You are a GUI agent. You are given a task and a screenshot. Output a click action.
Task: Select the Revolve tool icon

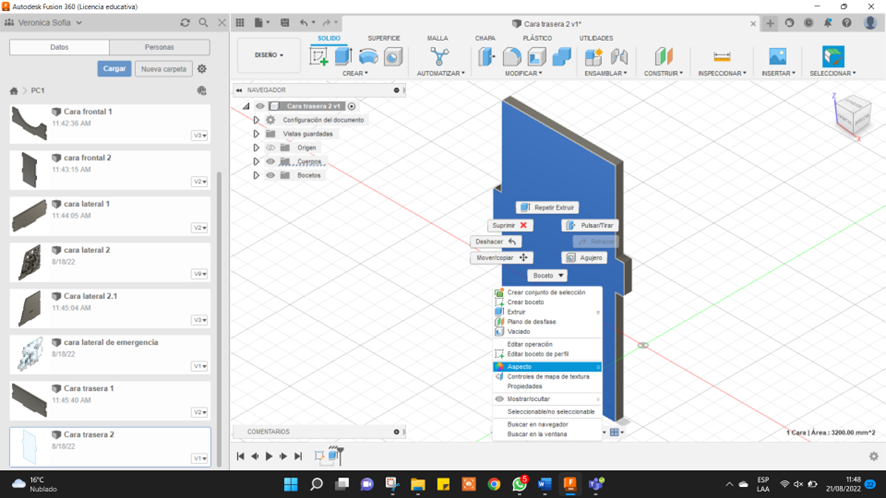[x=368, y=57]
